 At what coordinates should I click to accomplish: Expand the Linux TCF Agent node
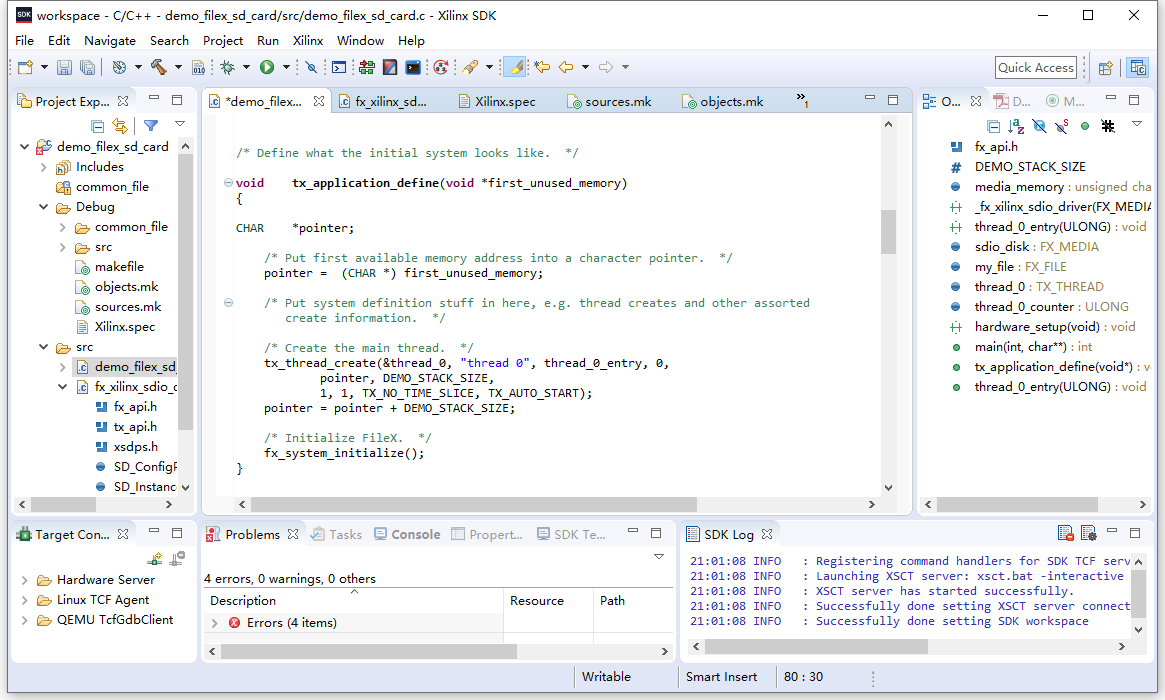pos(25,600)
